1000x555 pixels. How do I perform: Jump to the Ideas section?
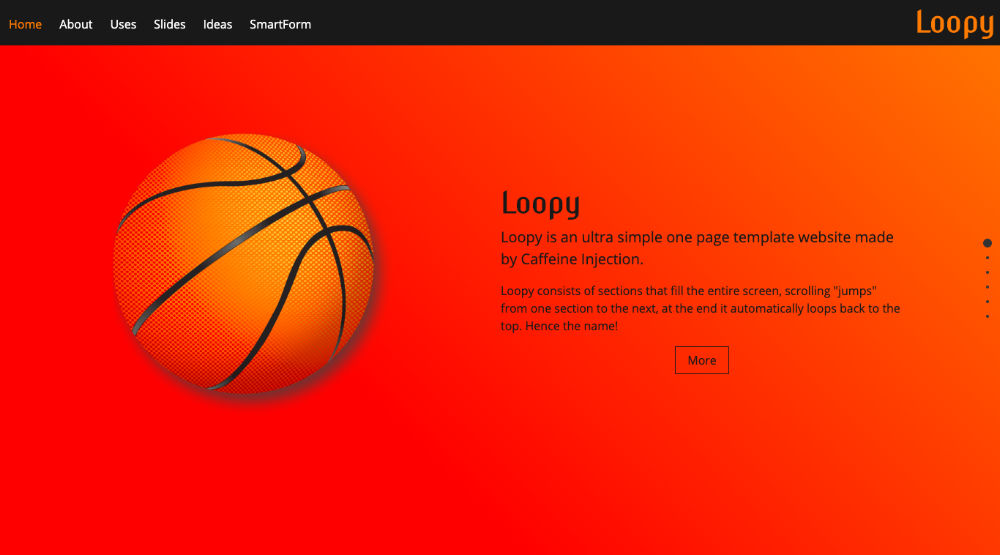coord(217,24)
